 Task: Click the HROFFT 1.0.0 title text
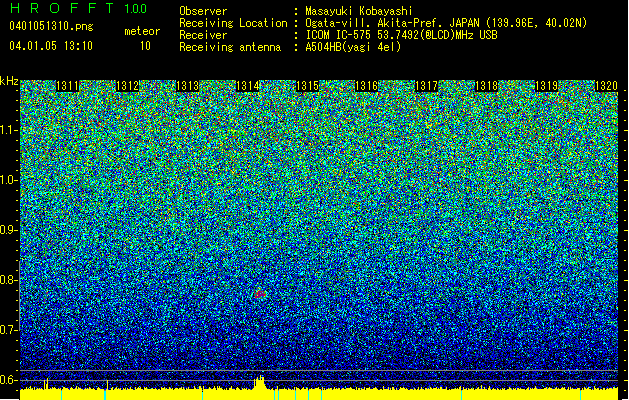tap(79, 8)
